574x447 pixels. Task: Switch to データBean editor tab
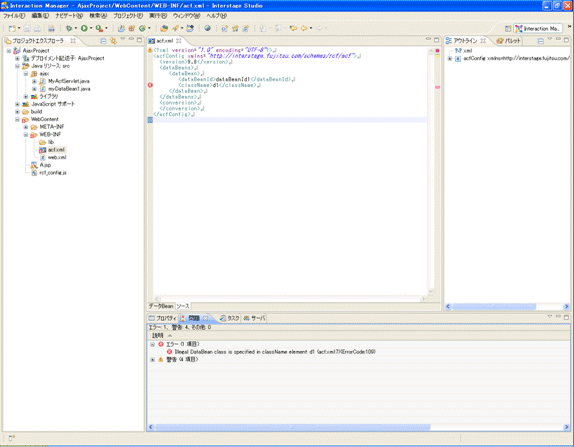tap(161, 306)
